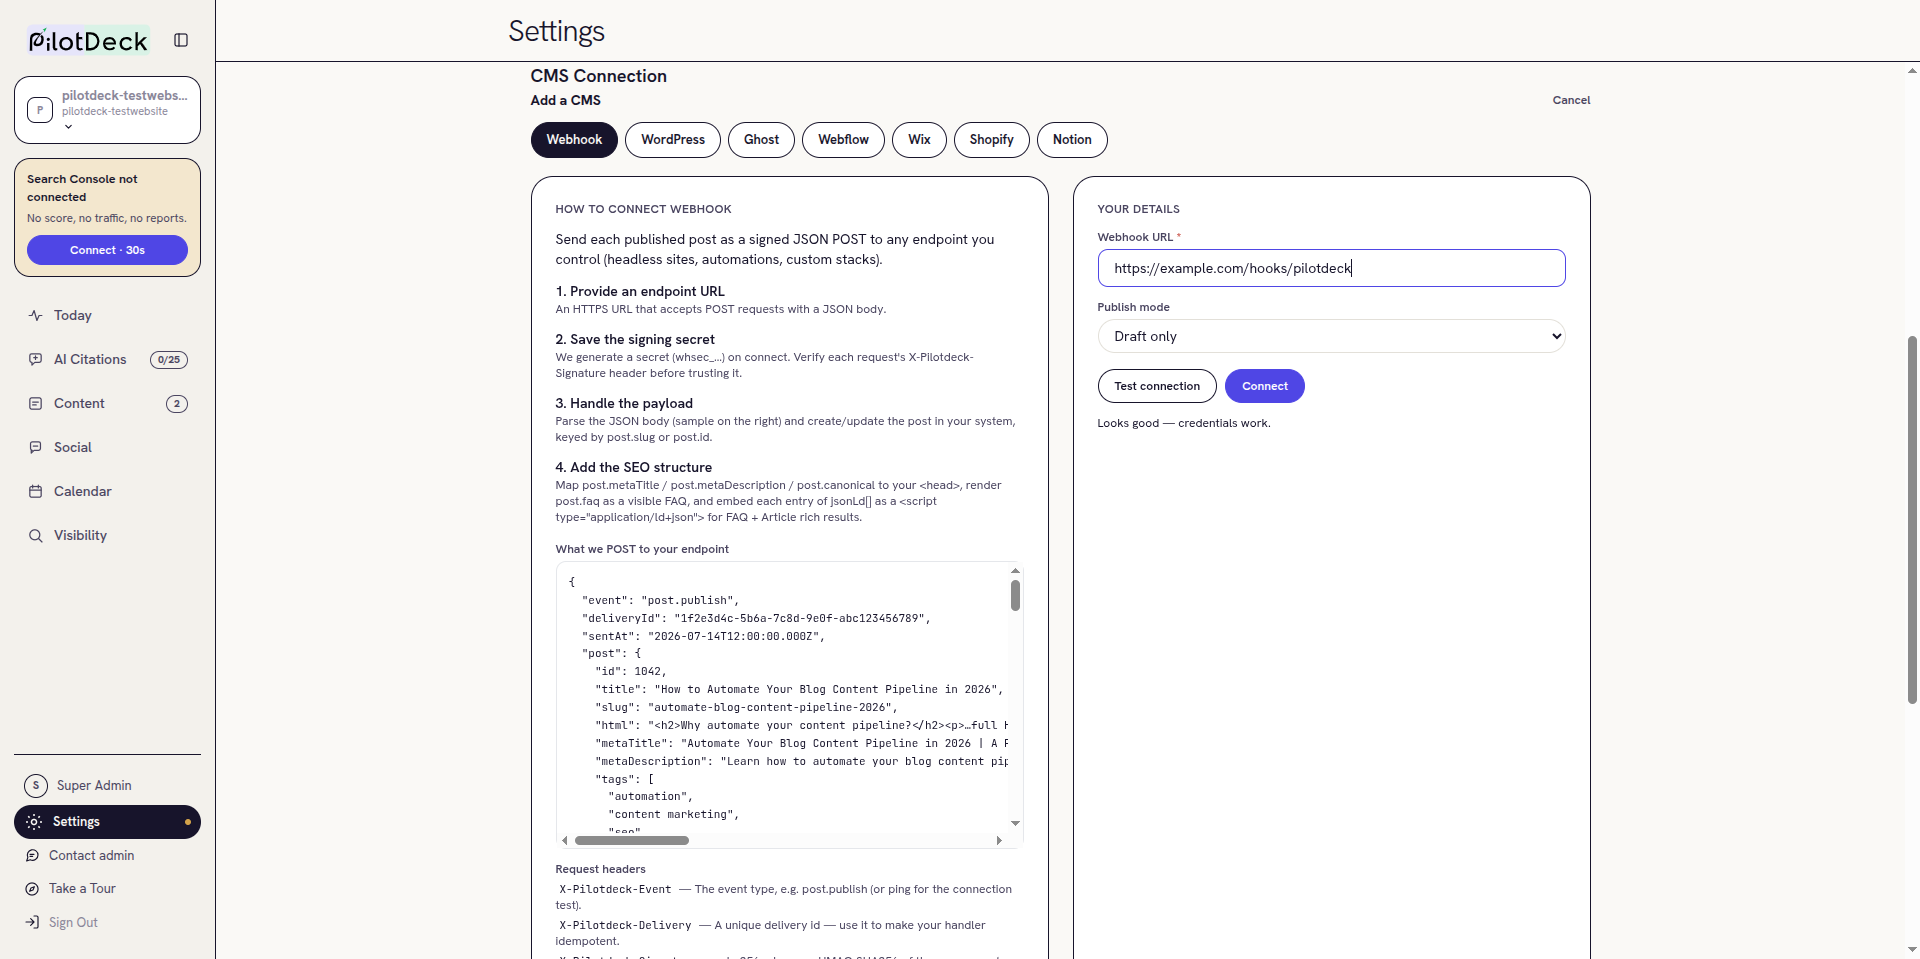The image size is (1920, 959).
Task: Click the 'What we POST to your endpoint' label
Action: 642,549
